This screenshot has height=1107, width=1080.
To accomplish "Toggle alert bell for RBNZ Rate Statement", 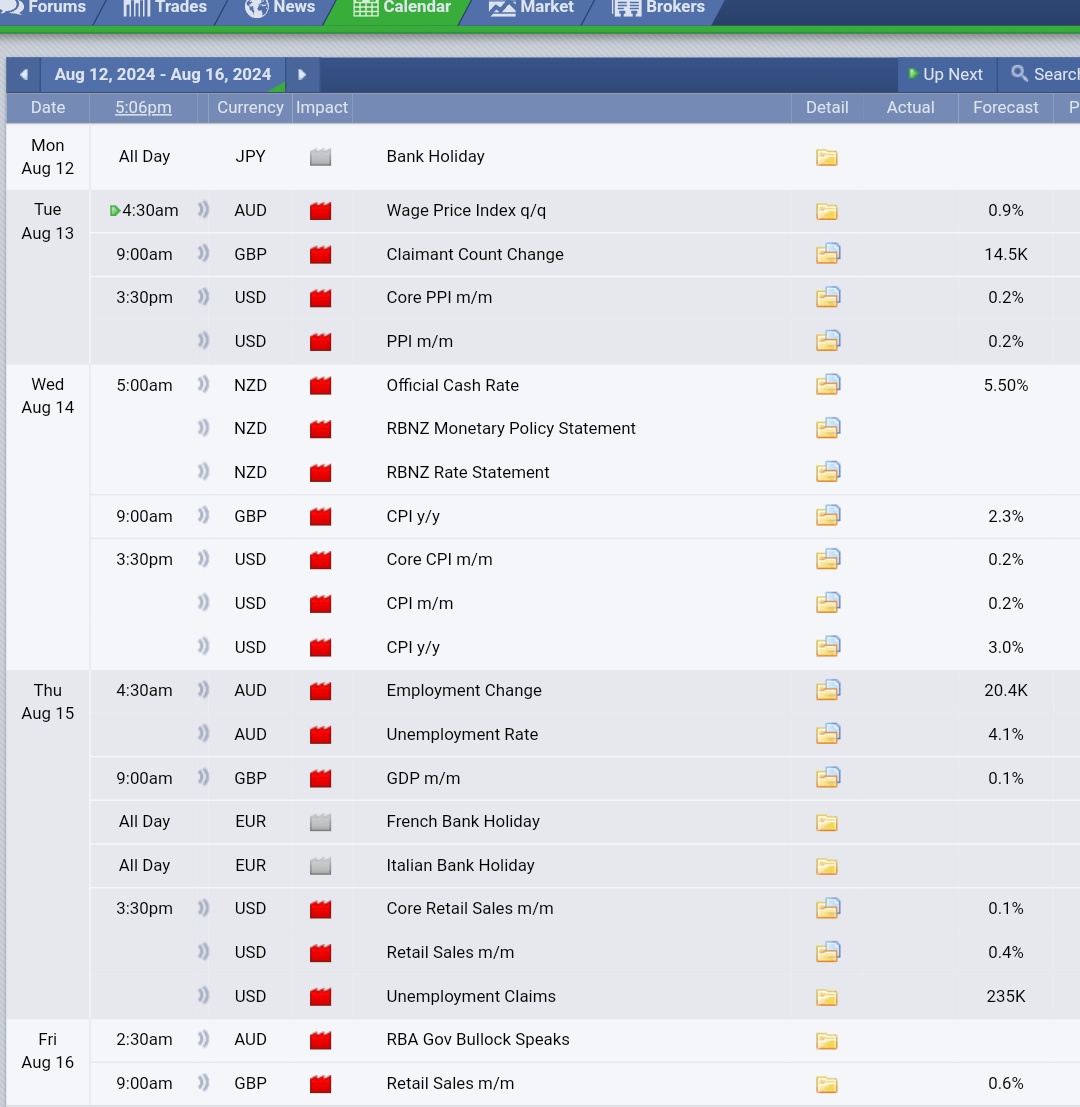I will pos(203,471).
